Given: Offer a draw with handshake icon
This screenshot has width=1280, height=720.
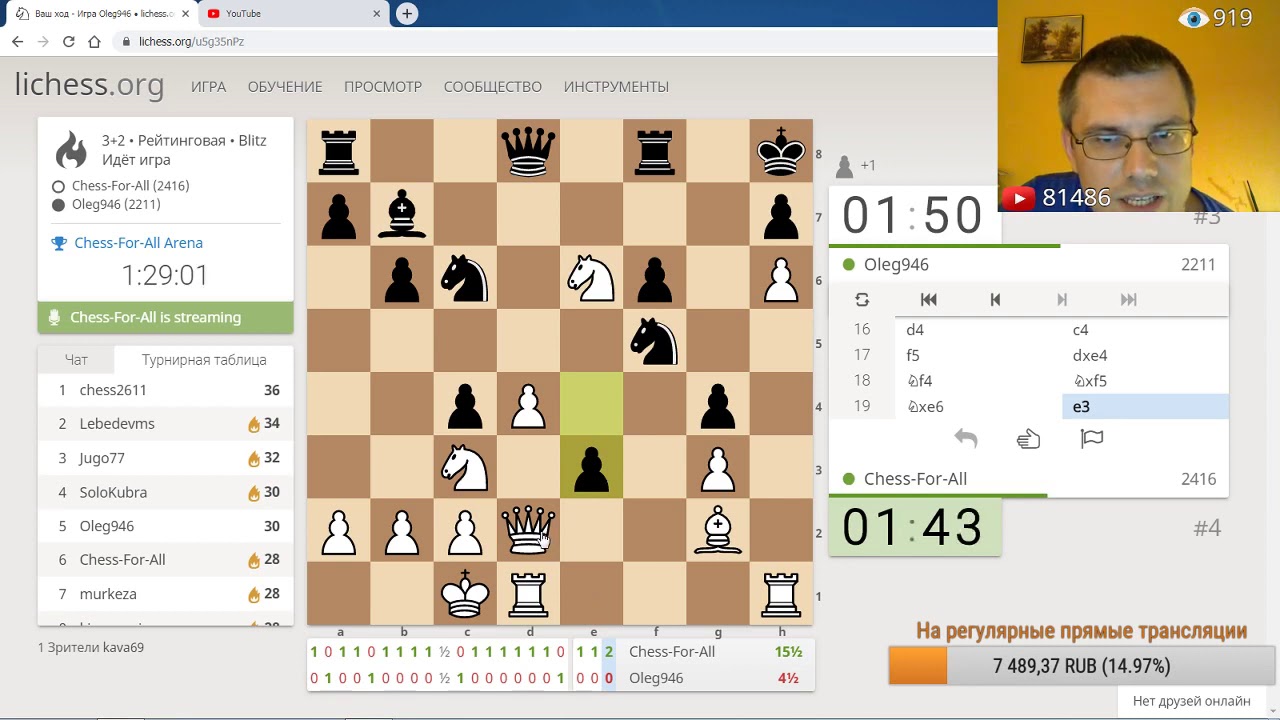Looking at the screenshot, I should click(x=1028, y=438).
